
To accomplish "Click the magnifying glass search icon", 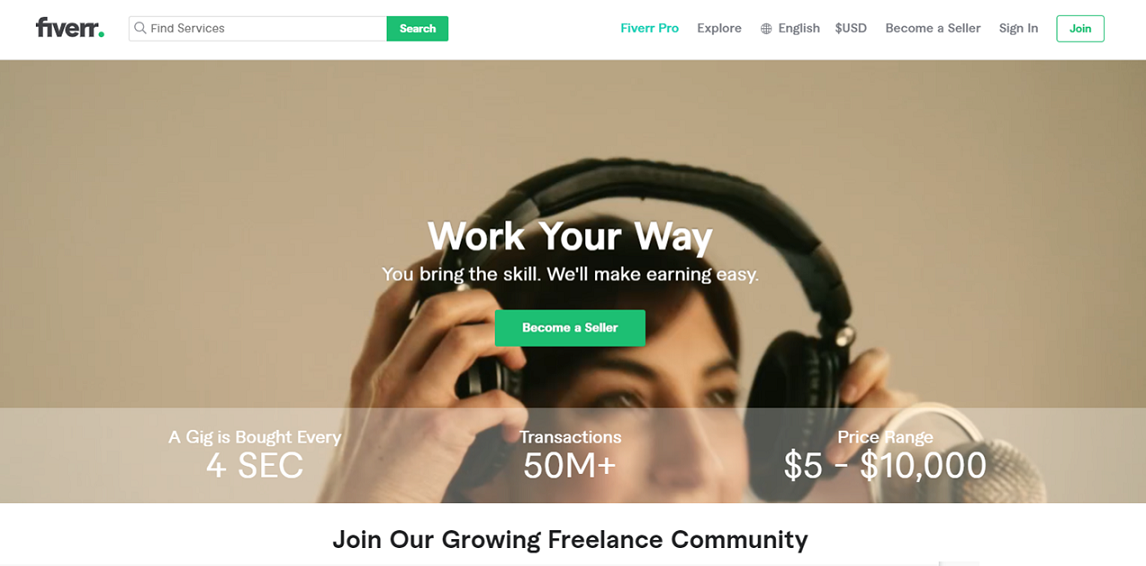I will click(x=140, y=29).
